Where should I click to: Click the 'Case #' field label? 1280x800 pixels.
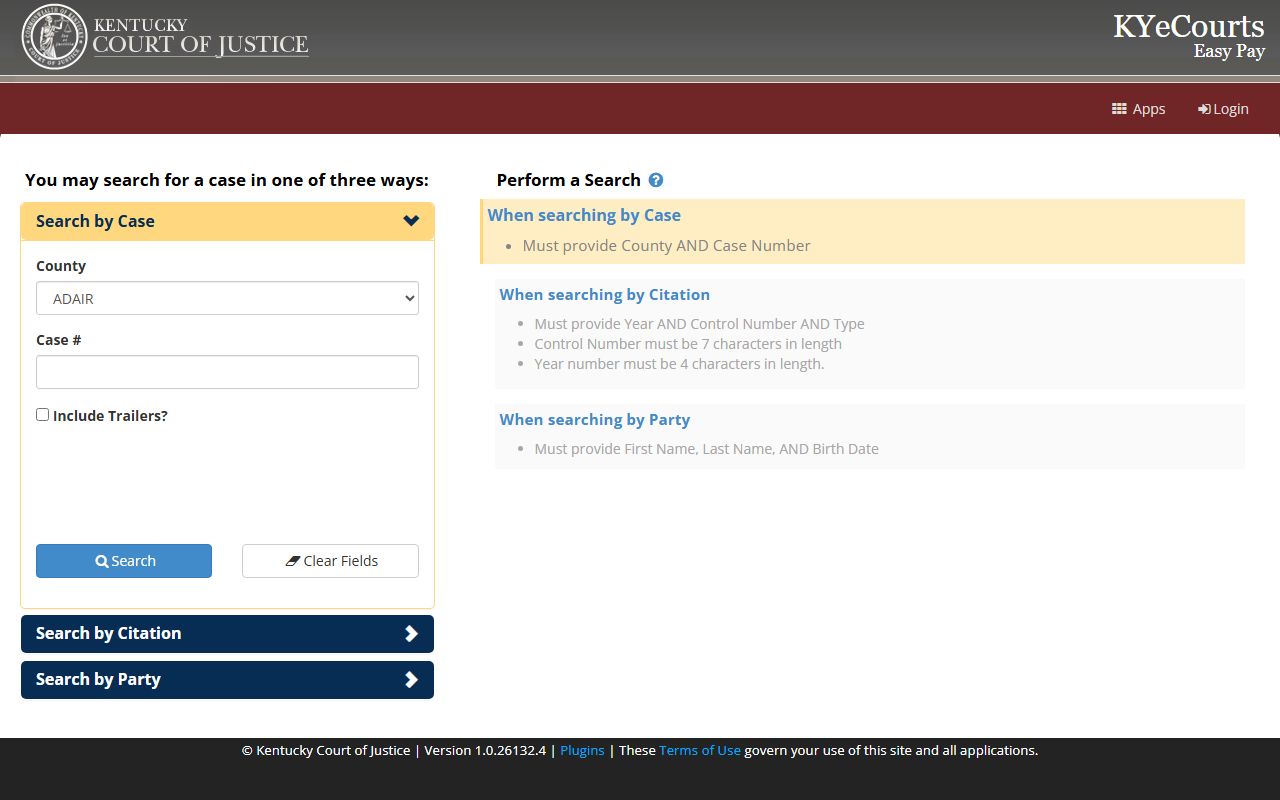[x=59, y=340]
